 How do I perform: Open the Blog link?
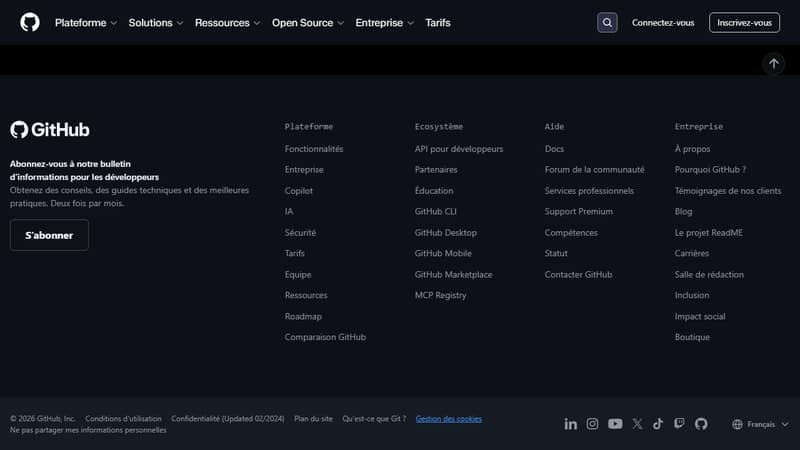click(683, 211)
